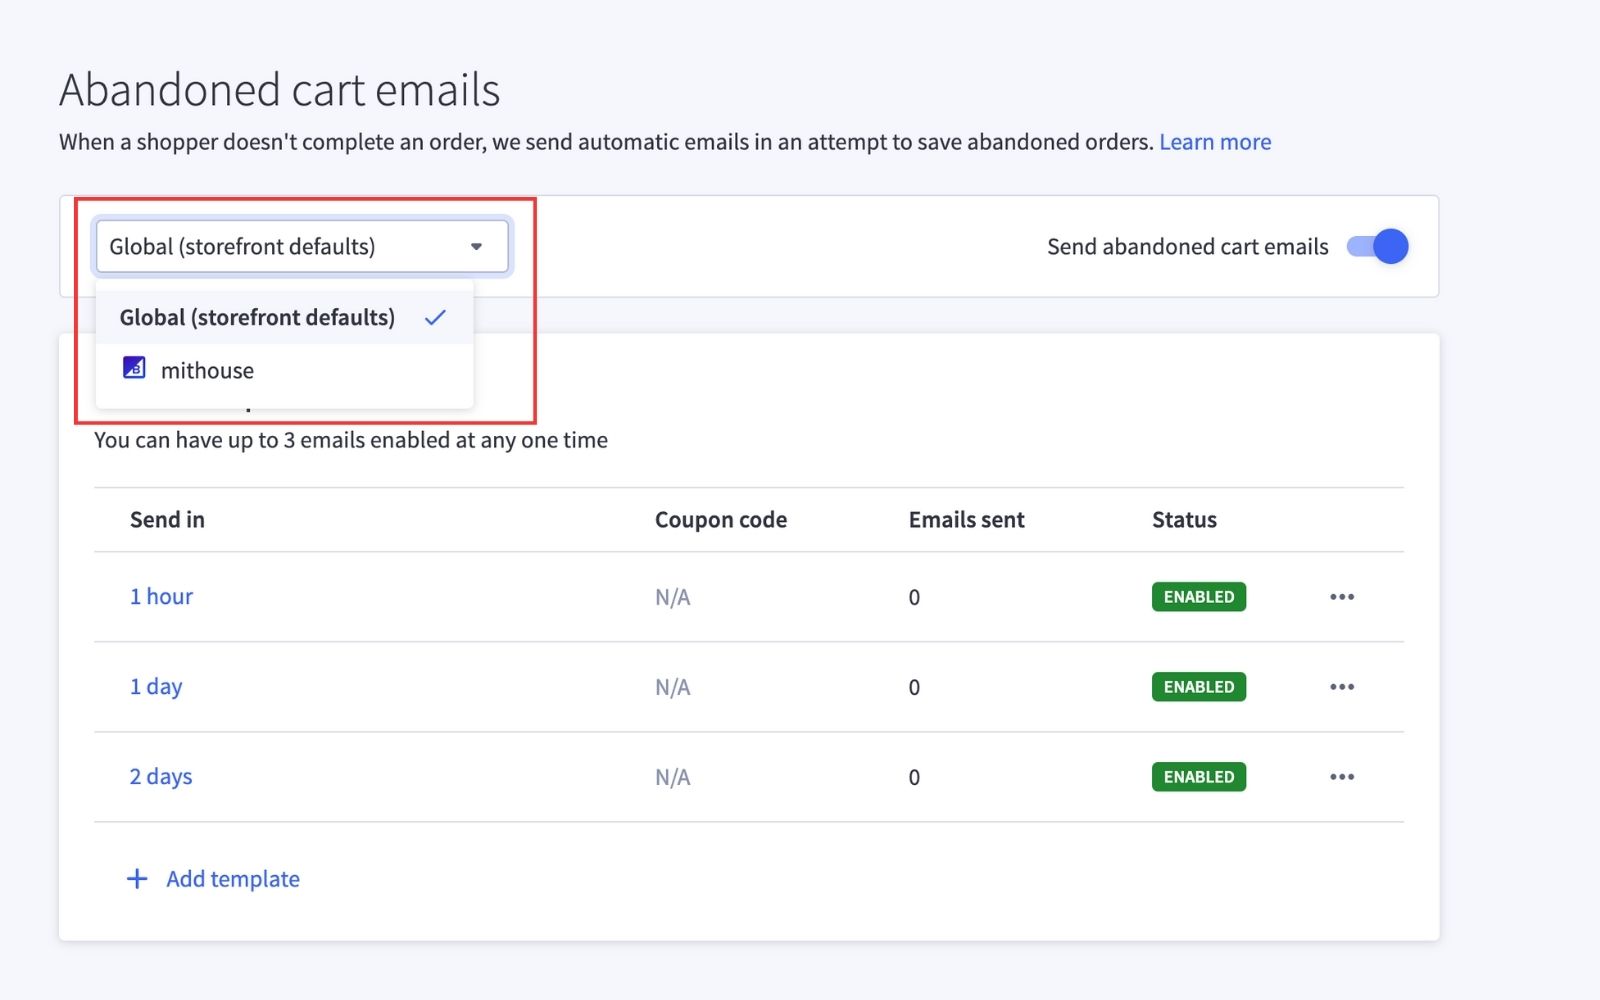1600x1000 pixels.
Task: Open the 1 day row's three-dot menu
Action: click(1342, 687)
